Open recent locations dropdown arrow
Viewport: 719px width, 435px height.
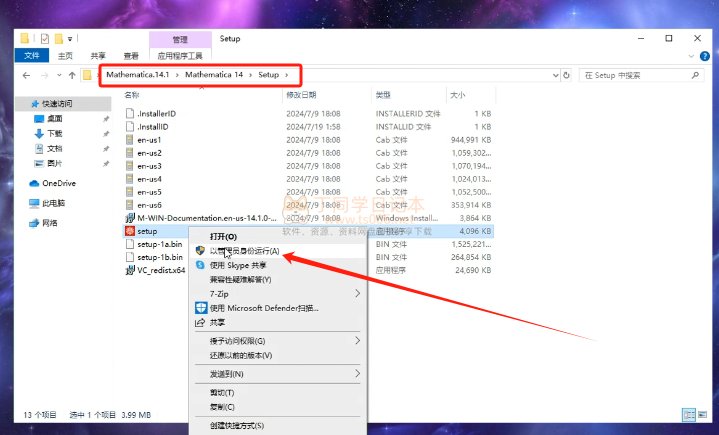[x=59, y=75]
